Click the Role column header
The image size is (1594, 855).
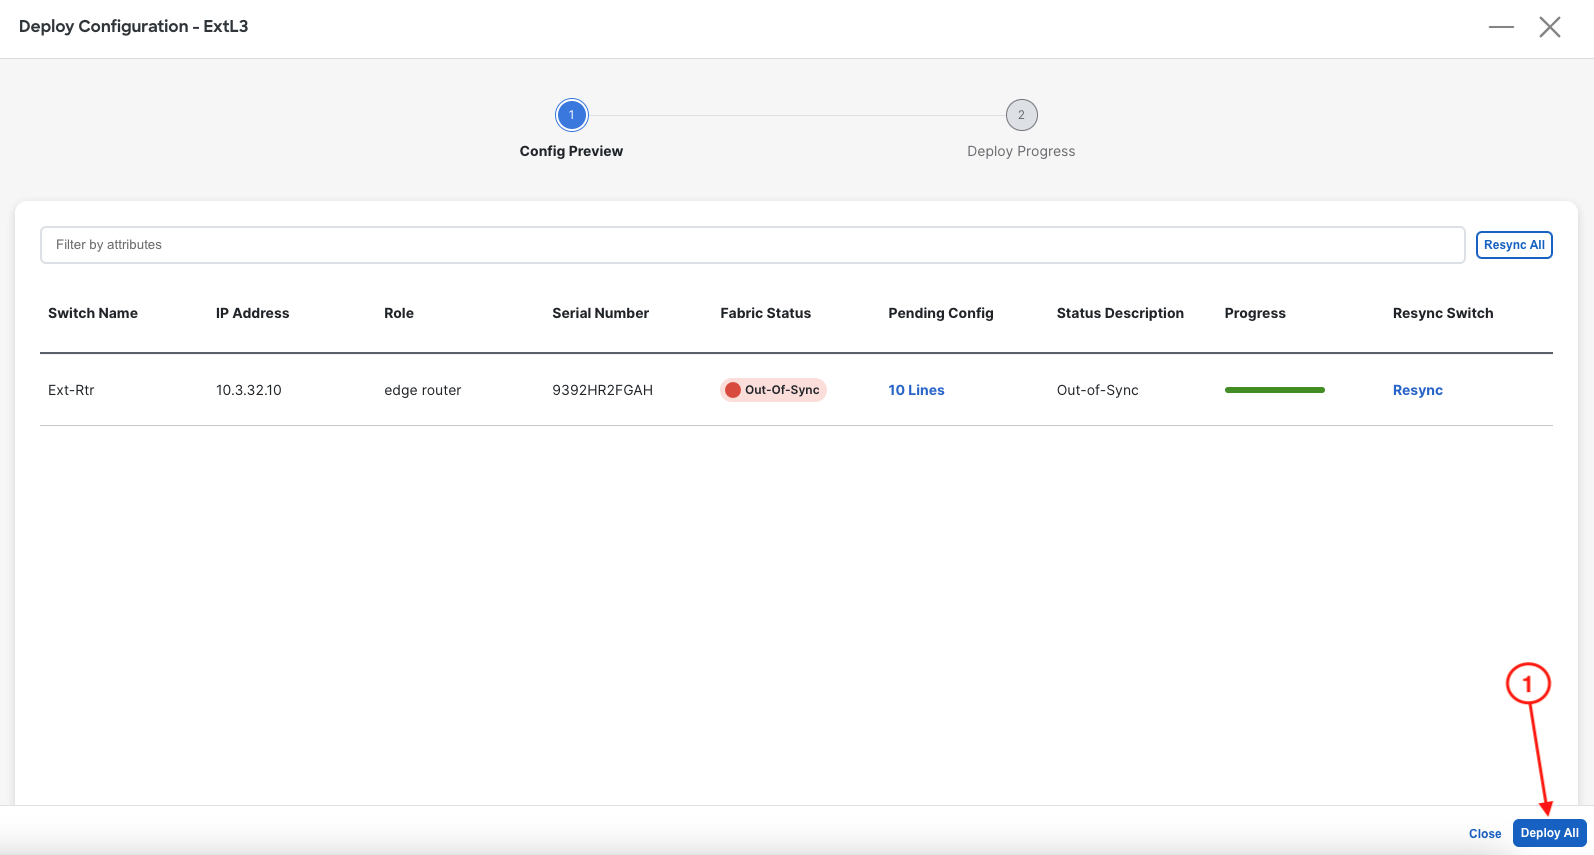(399, 313)
